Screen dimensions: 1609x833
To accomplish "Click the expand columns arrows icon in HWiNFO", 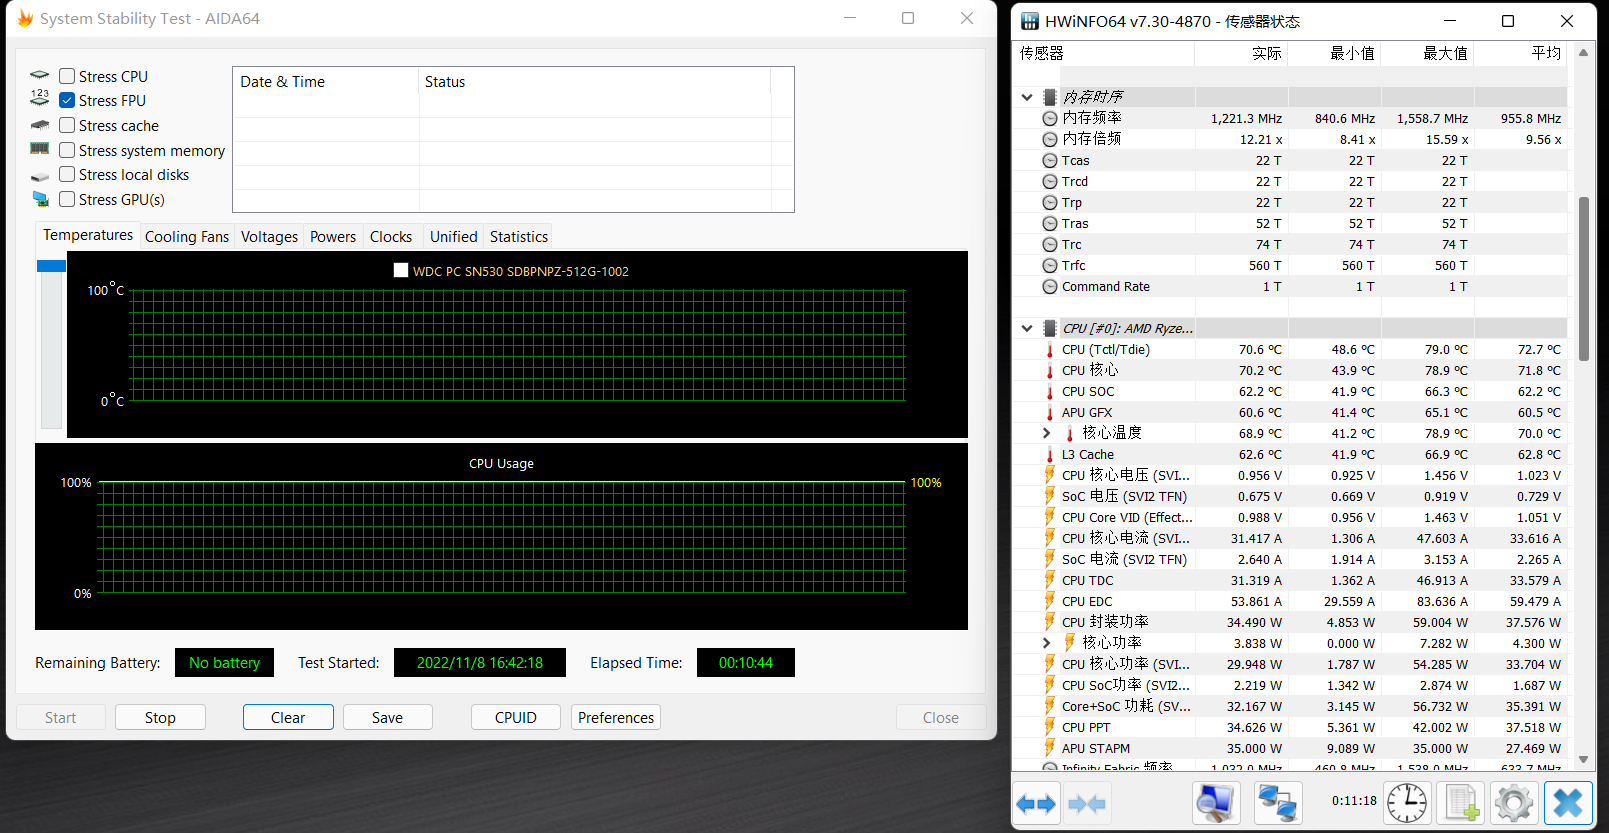I will (1036, 803).
